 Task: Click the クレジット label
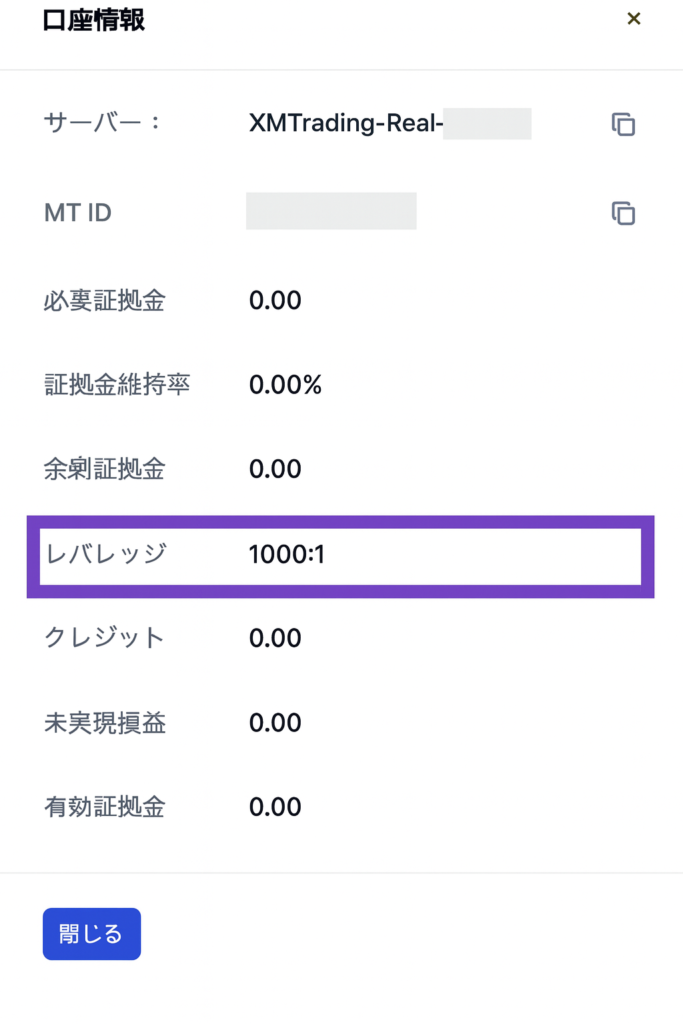(x=104, y=638)
